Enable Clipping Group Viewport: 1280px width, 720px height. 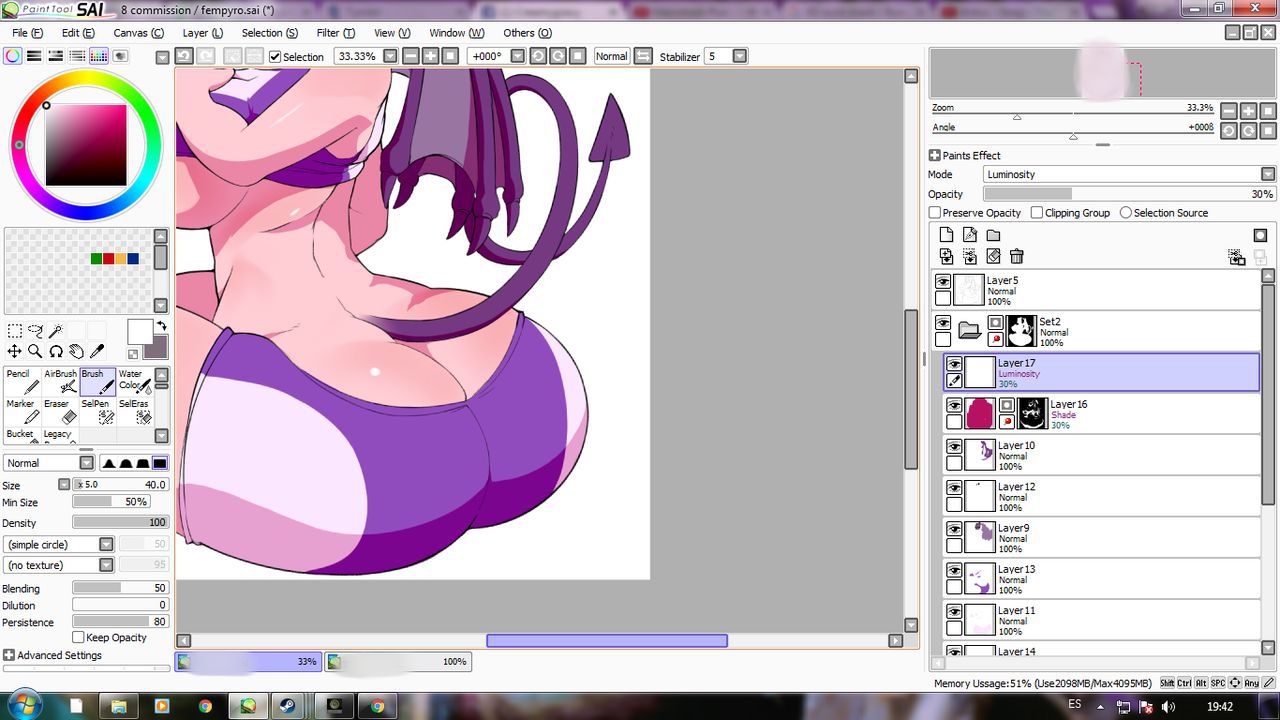[x=1037, y=213]
